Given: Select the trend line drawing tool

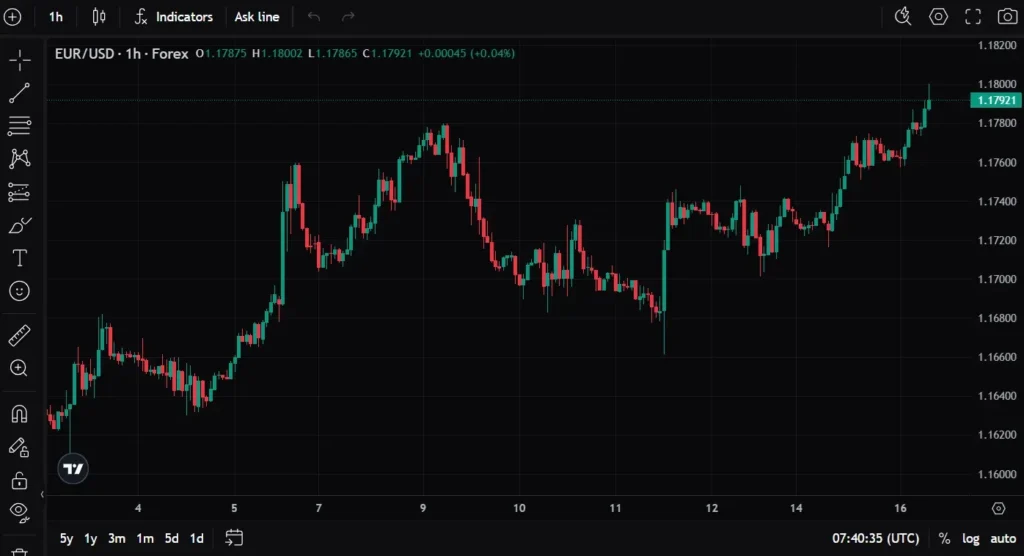Looking at the screenshot, I should pos(19,94).
